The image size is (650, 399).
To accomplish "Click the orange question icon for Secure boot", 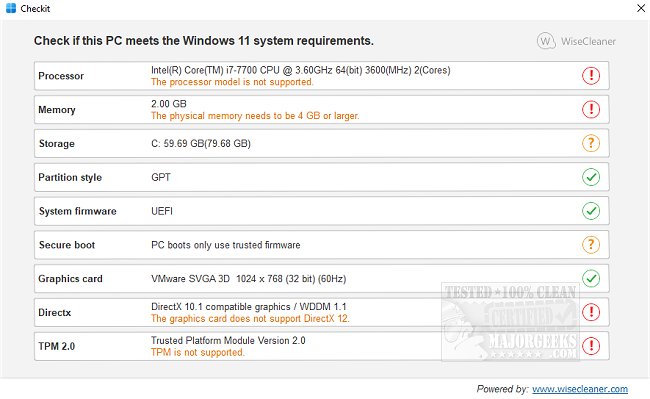I will [591, 245].
